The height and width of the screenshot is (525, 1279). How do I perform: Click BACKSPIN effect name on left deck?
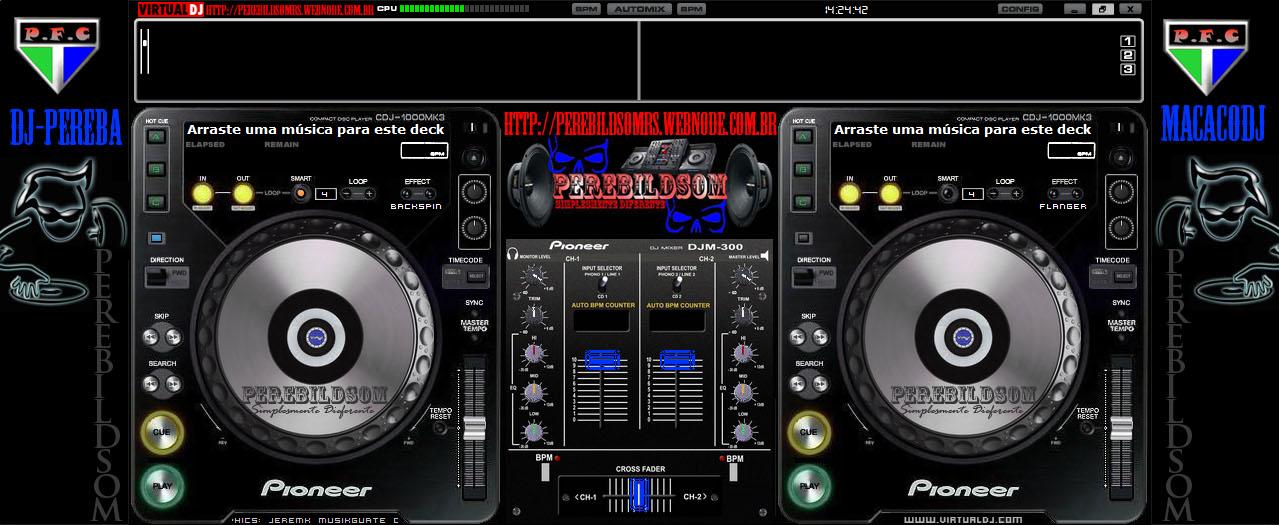[416, 206]
